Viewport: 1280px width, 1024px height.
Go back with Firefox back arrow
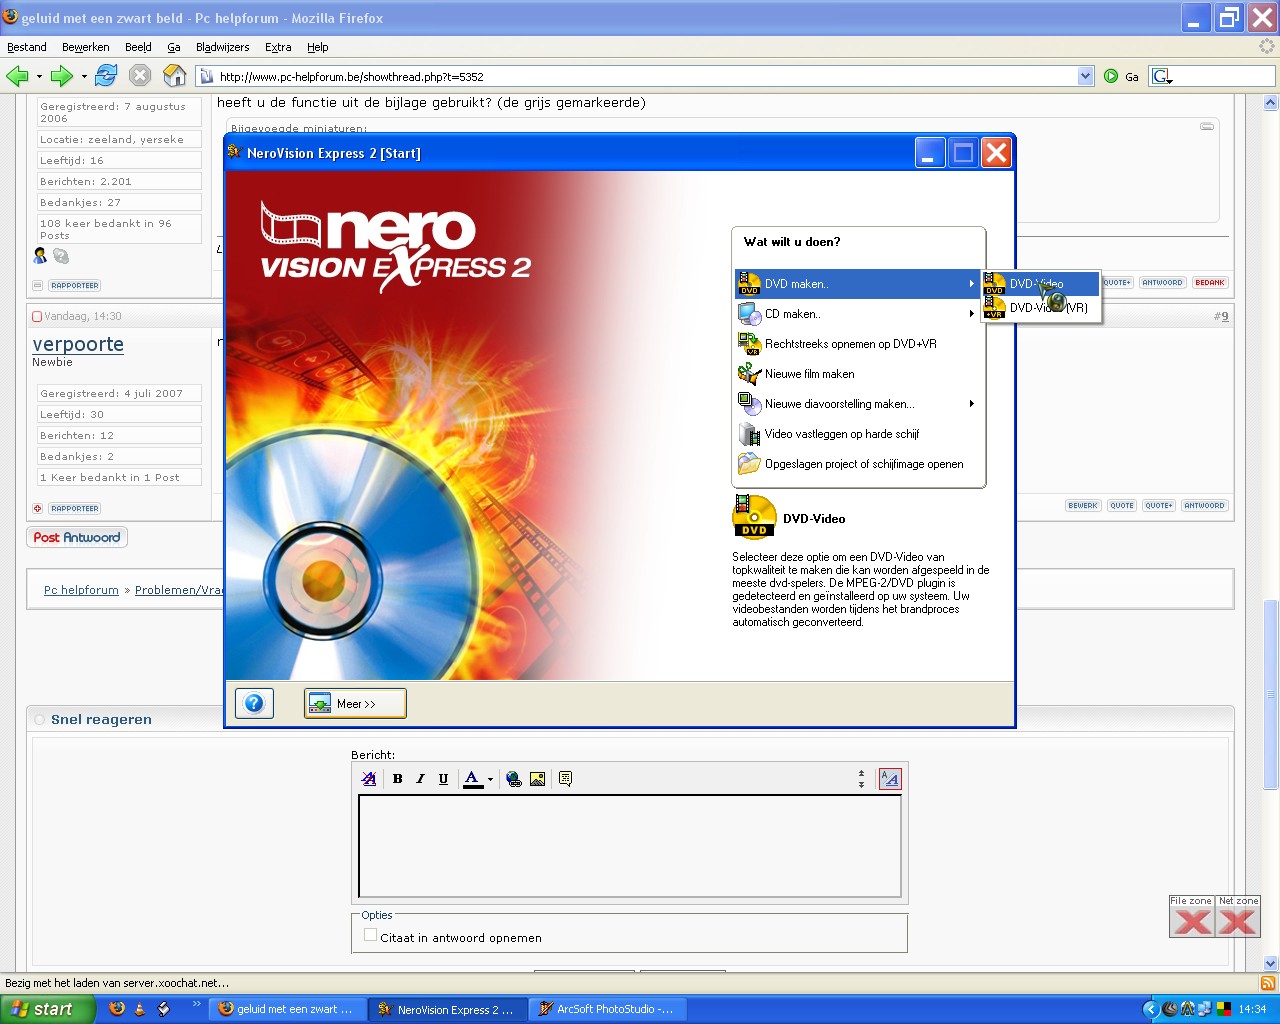[x=17, y=76]
